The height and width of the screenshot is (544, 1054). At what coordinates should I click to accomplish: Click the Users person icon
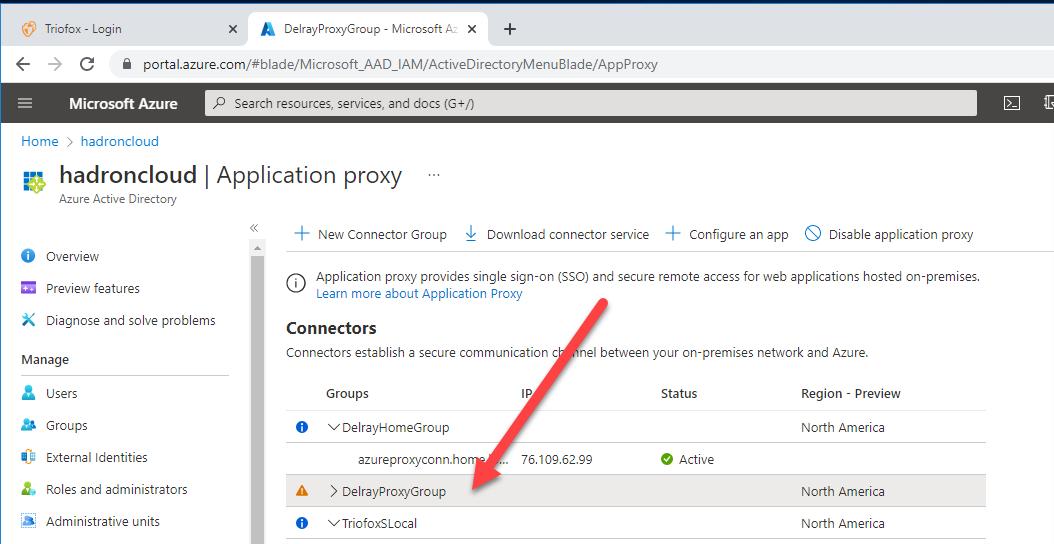pos(28,393)
